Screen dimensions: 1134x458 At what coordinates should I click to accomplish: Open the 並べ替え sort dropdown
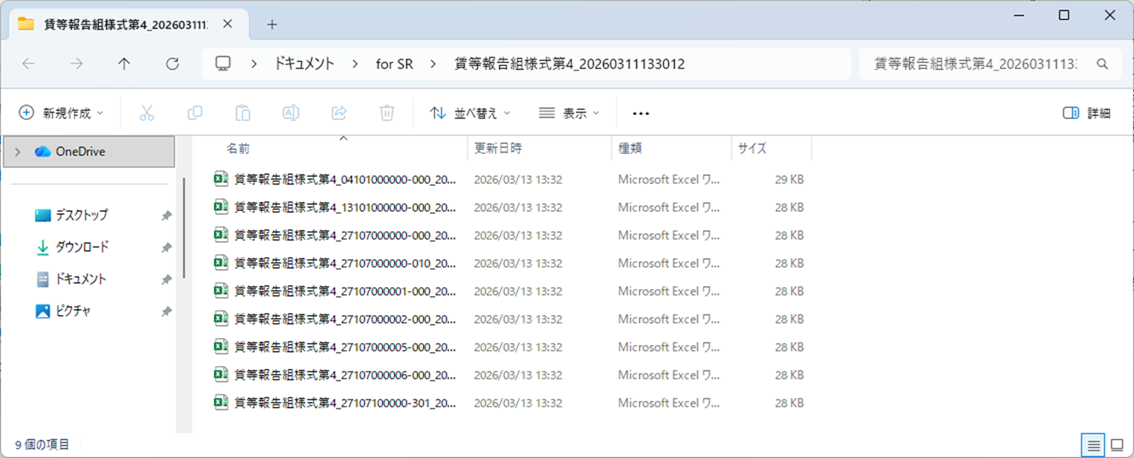pyautogui.click(x=470, y=113)
